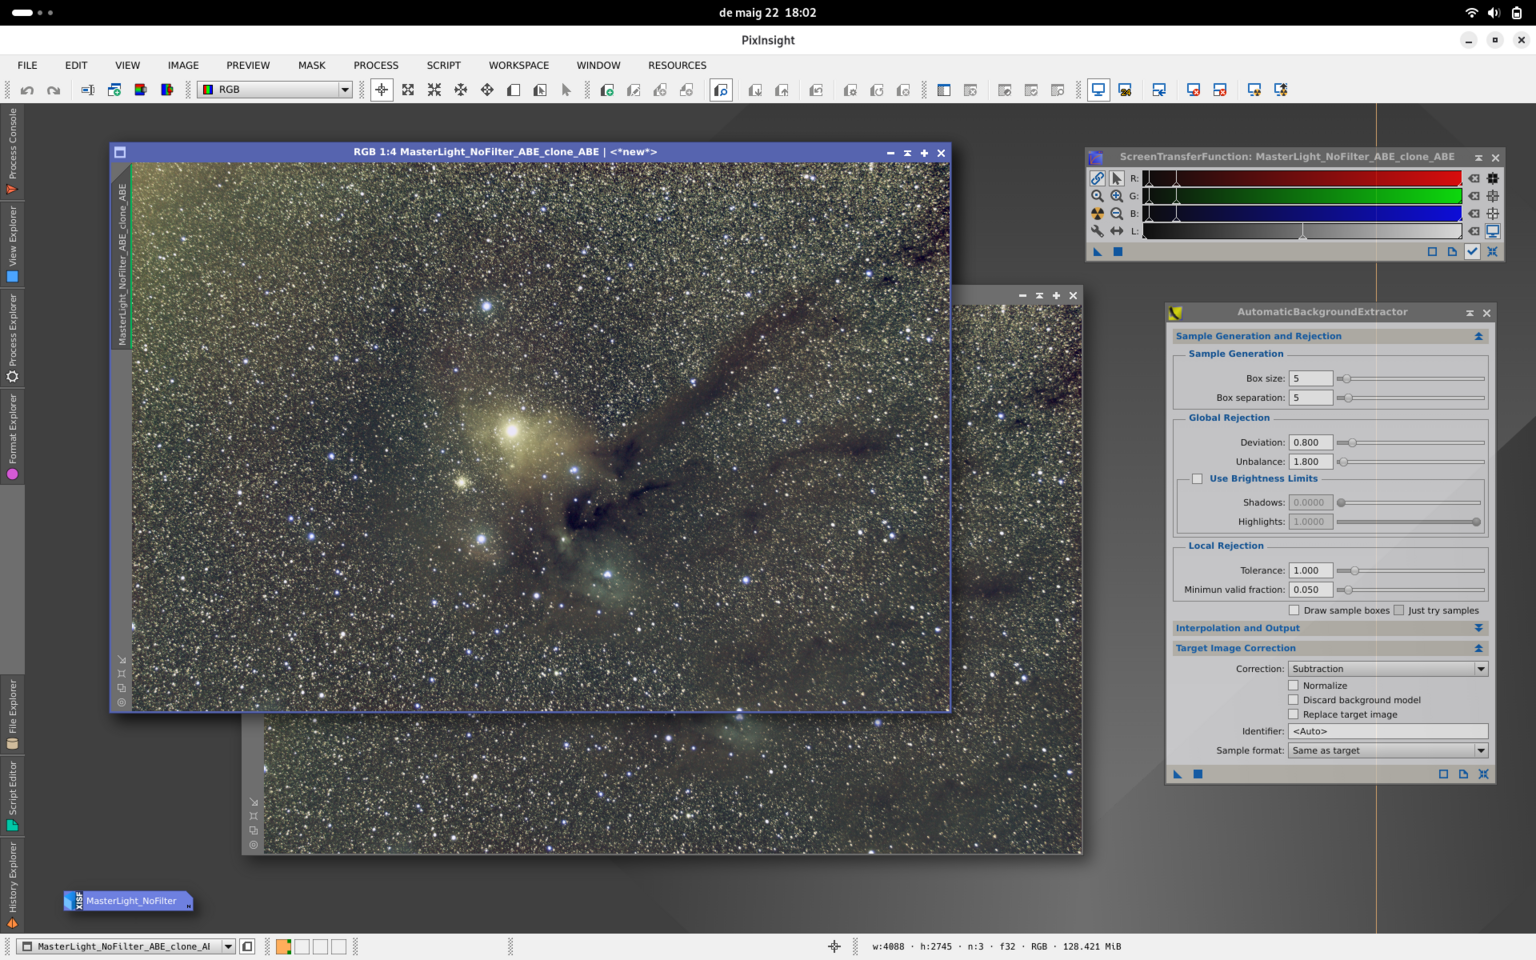Toggle Link RGB Channels in ScreenTransferFunction
Screen dimensions: 1536x960
pos(1098,178)
